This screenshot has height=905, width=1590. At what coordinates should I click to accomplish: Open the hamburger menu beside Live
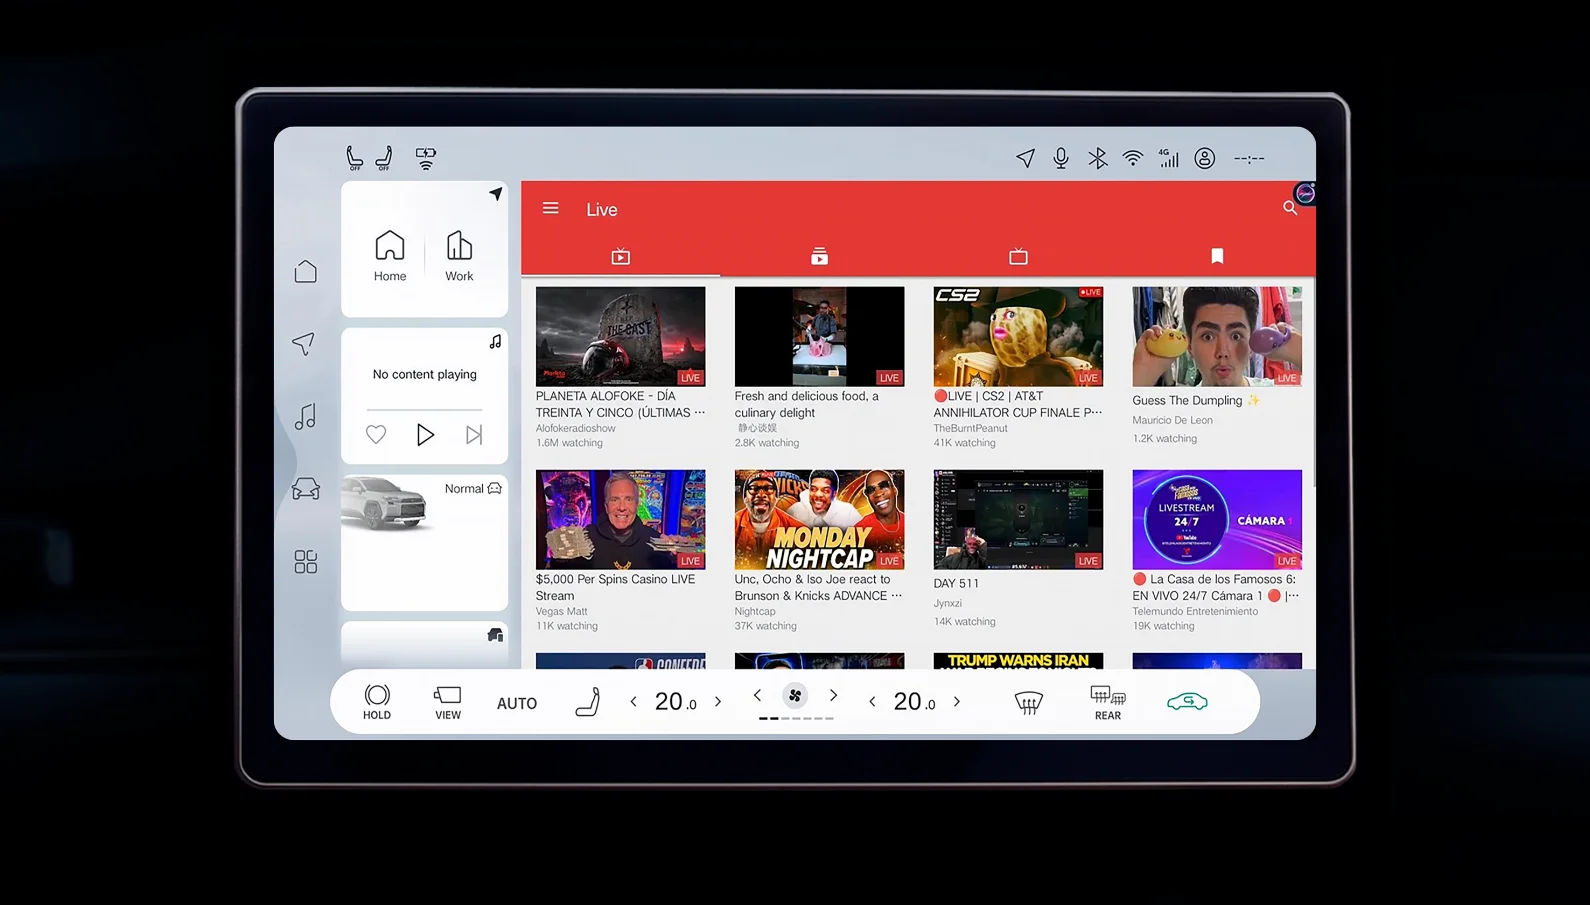pyautogui.click(x=551, y=208)
